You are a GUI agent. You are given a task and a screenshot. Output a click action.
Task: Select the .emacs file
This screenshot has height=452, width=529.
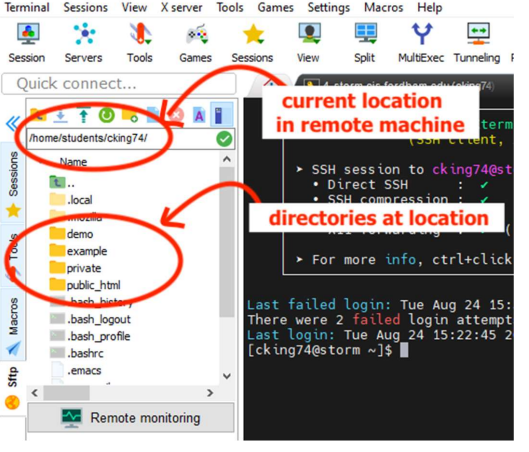click(x=76, y=370)
